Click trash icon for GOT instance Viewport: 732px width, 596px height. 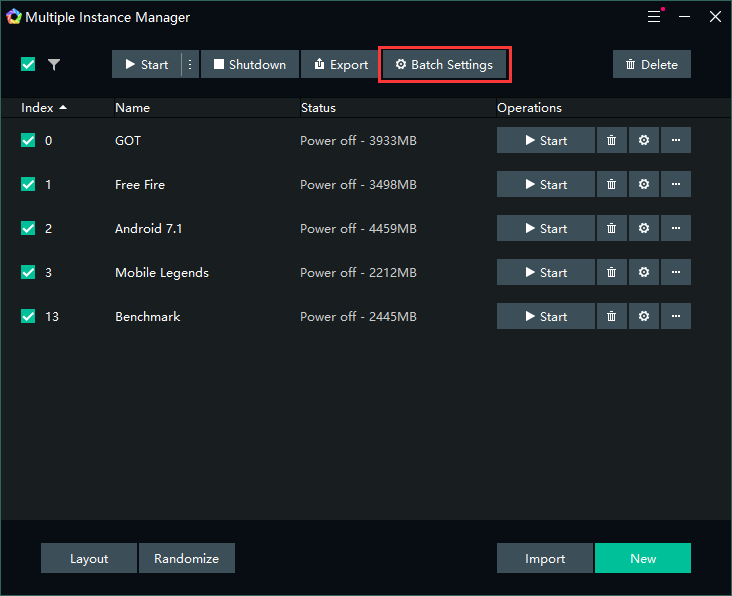(611, 141)
